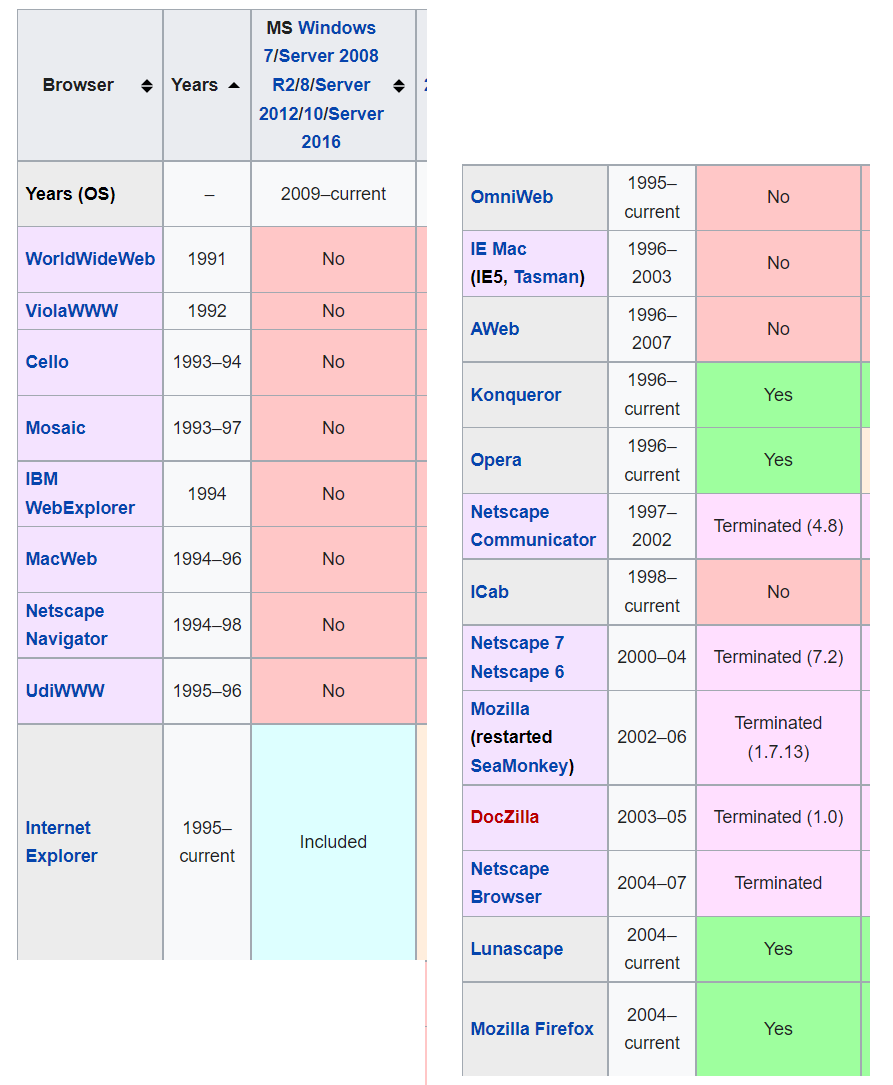Open the AWeb link
The width and height of the screenshot is (893, 1085).
coord(495,329)
